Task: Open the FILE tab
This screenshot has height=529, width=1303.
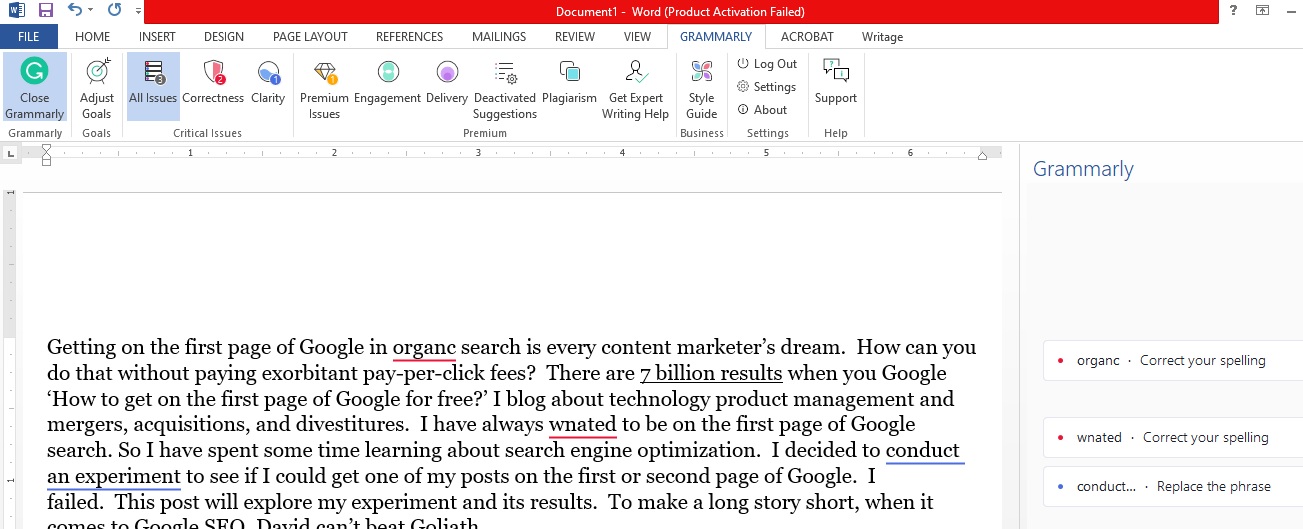Action: (29, 37)
